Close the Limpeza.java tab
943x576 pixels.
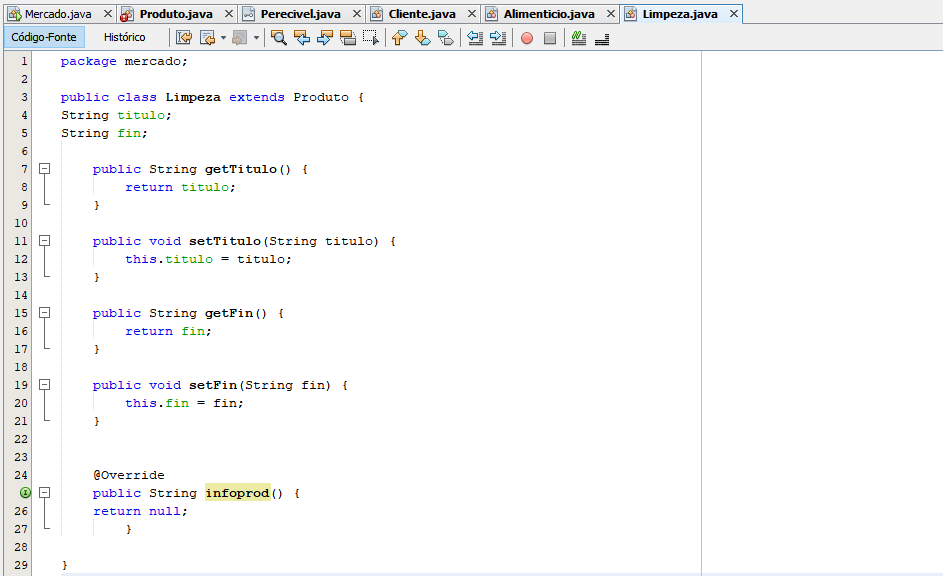click(734, 13)
